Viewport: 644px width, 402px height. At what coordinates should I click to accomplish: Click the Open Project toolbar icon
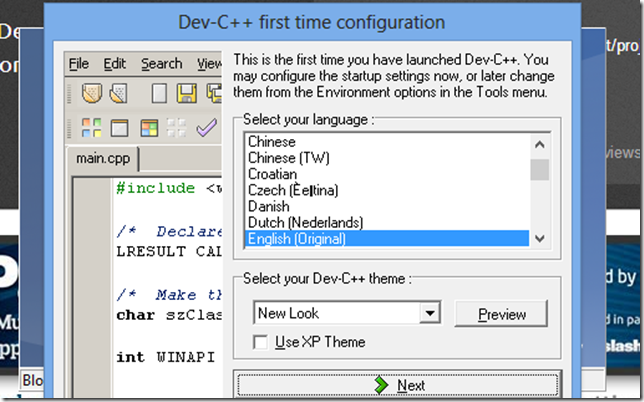coord(119,93)
